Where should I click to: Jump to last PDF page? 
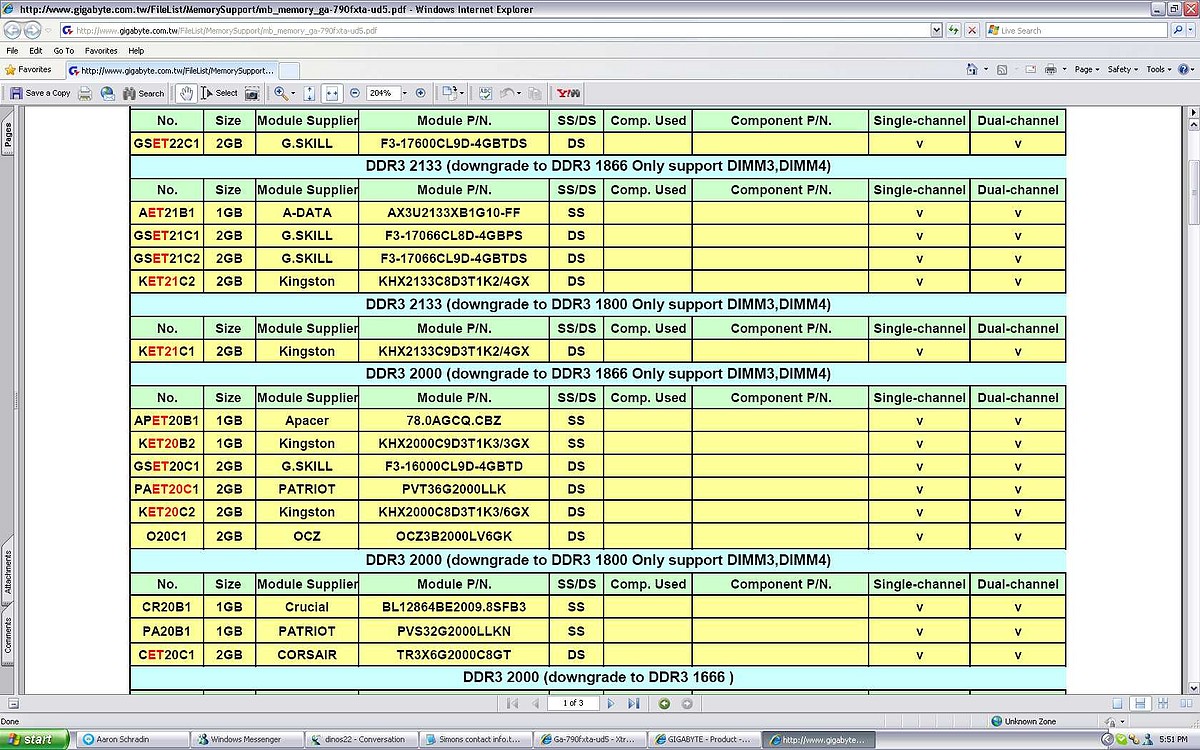point(633,704)
